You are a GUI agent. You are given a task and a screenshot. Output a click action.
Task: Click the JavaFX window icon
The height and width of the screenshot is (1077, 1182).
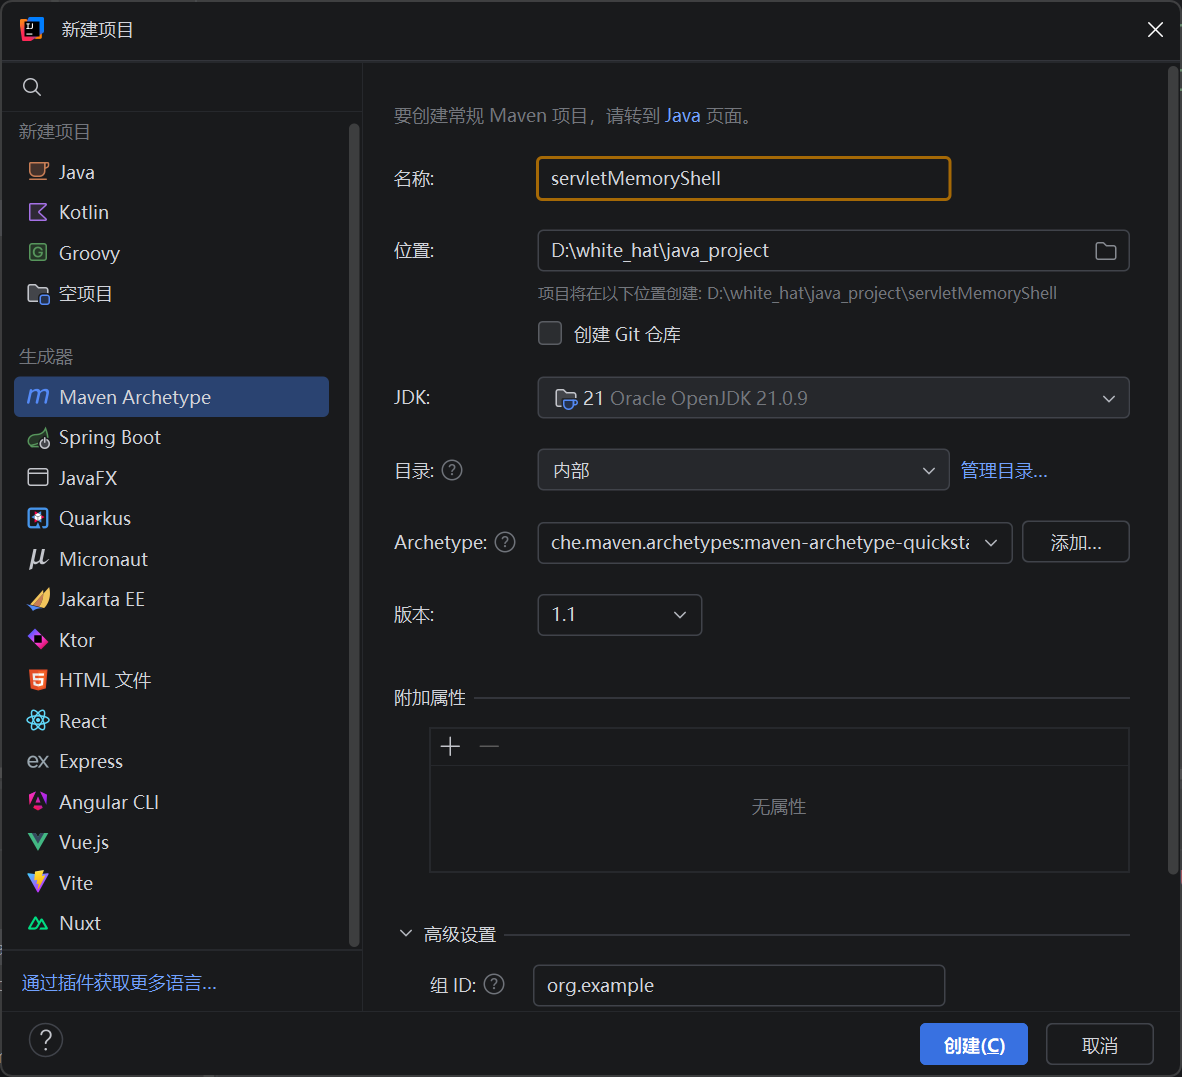point(38,477)
